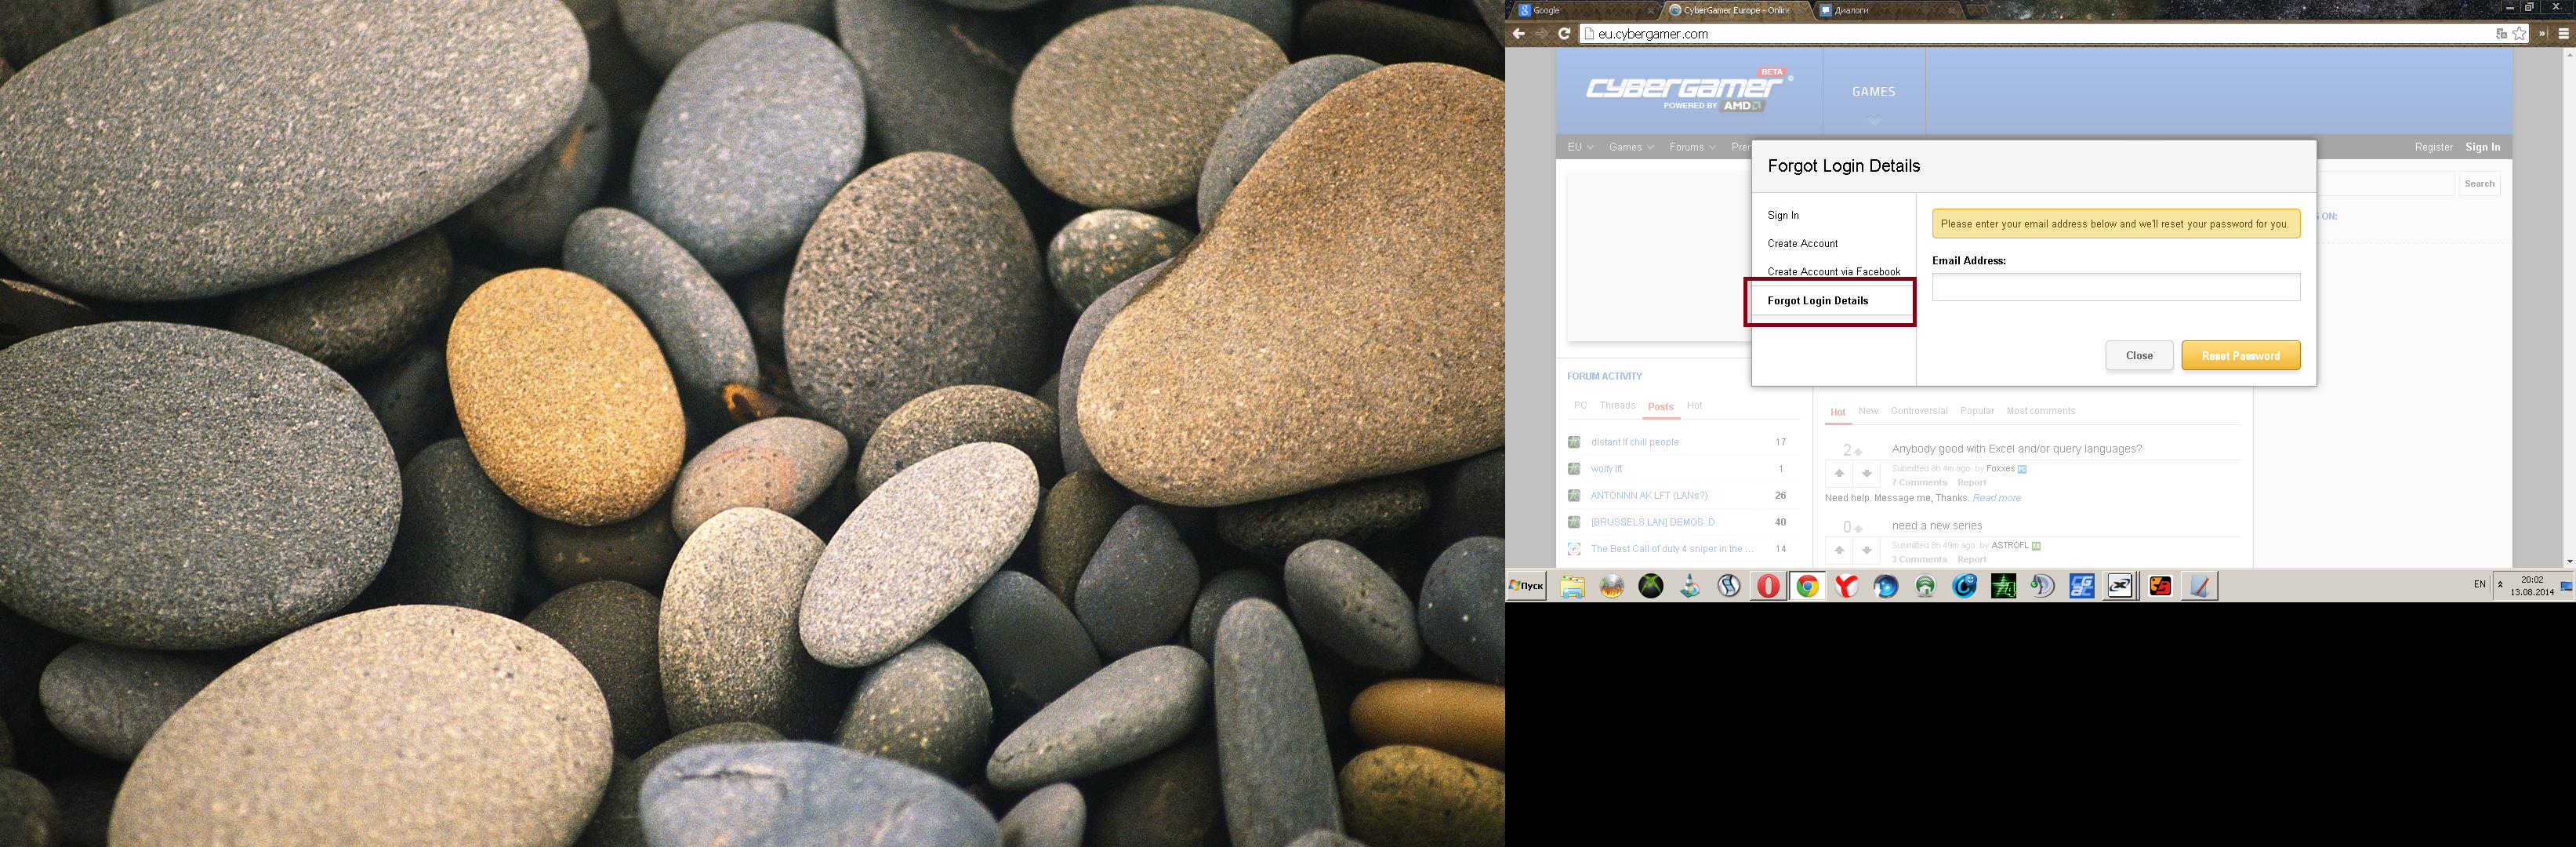Open the 'distant lf chill people' thread
Image resolution: width=2576 pixels, height=847 pixels.
[x=1634, y=442]
